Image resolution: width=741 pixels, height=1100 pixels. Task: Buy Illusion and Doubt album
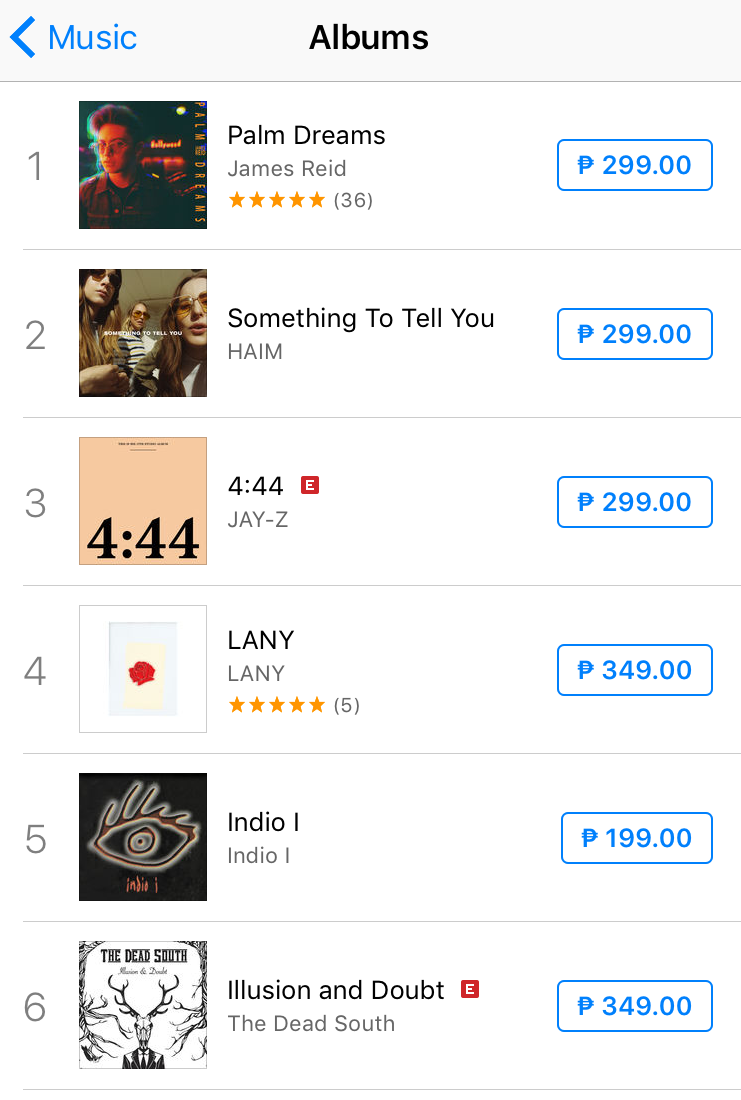[634, 1006]
